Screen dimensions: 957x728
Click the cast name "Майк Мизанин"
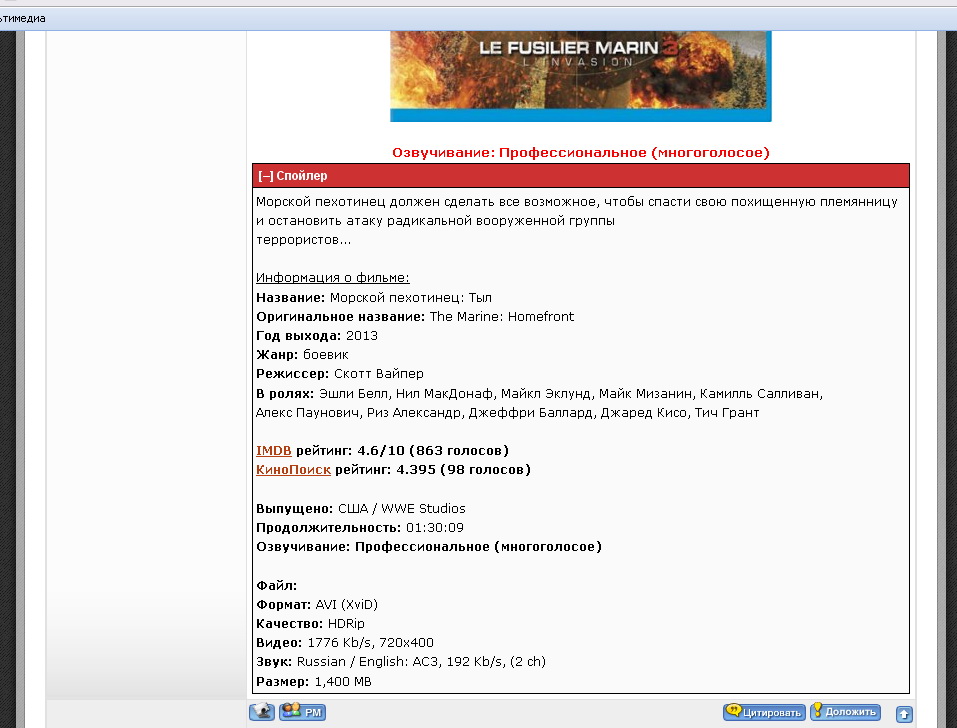(645, 394)
